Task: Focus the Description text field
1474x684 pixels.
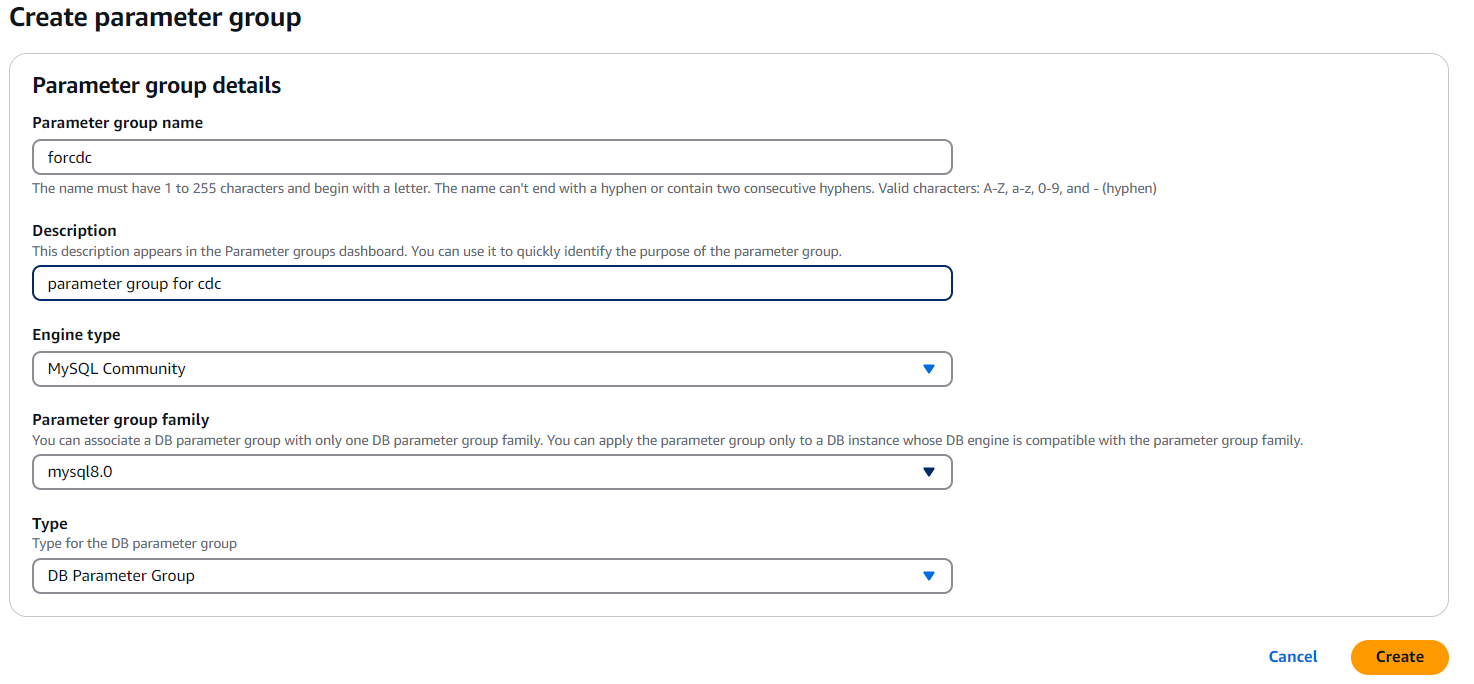Action: click(x=492, y=283)
